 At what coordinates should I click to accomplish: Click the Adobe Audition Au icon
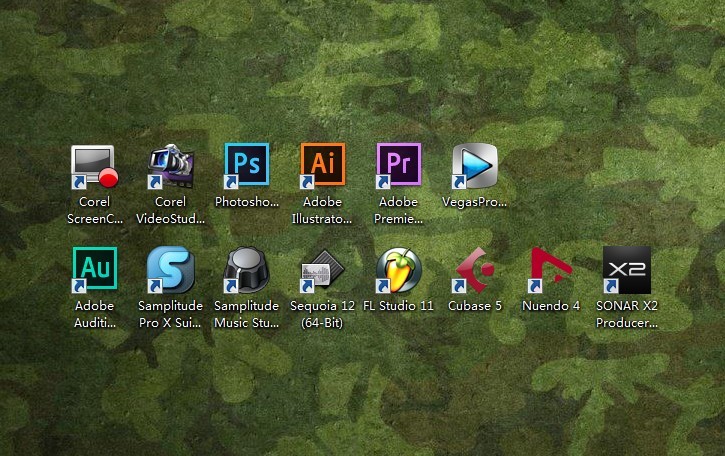point(94,270)
